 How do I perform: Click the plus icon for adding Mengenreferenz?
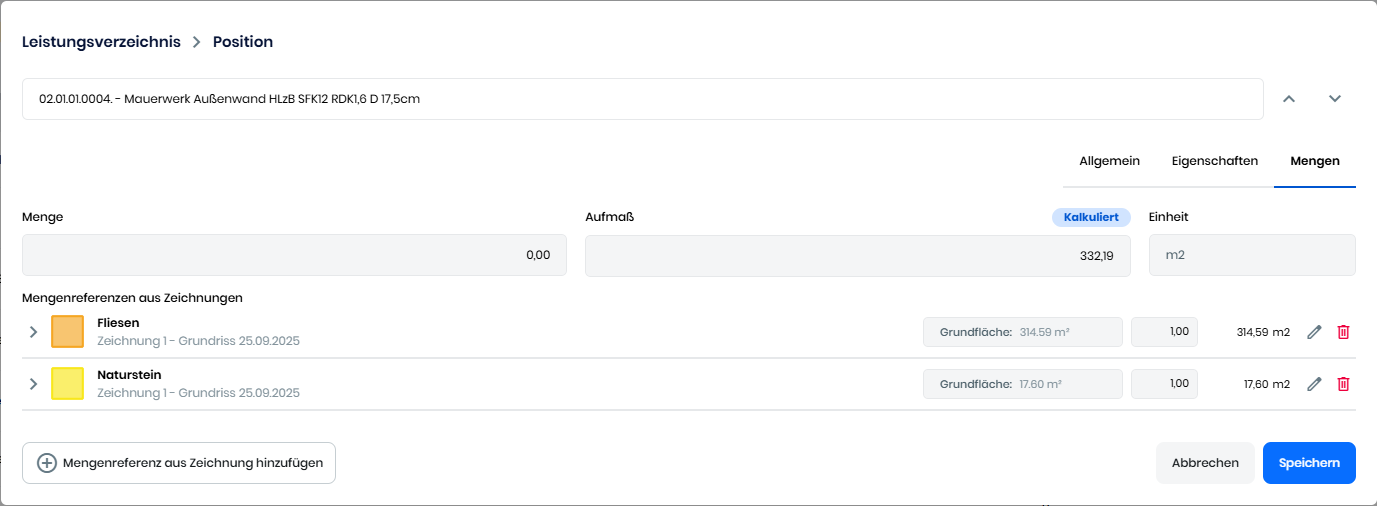47,463
